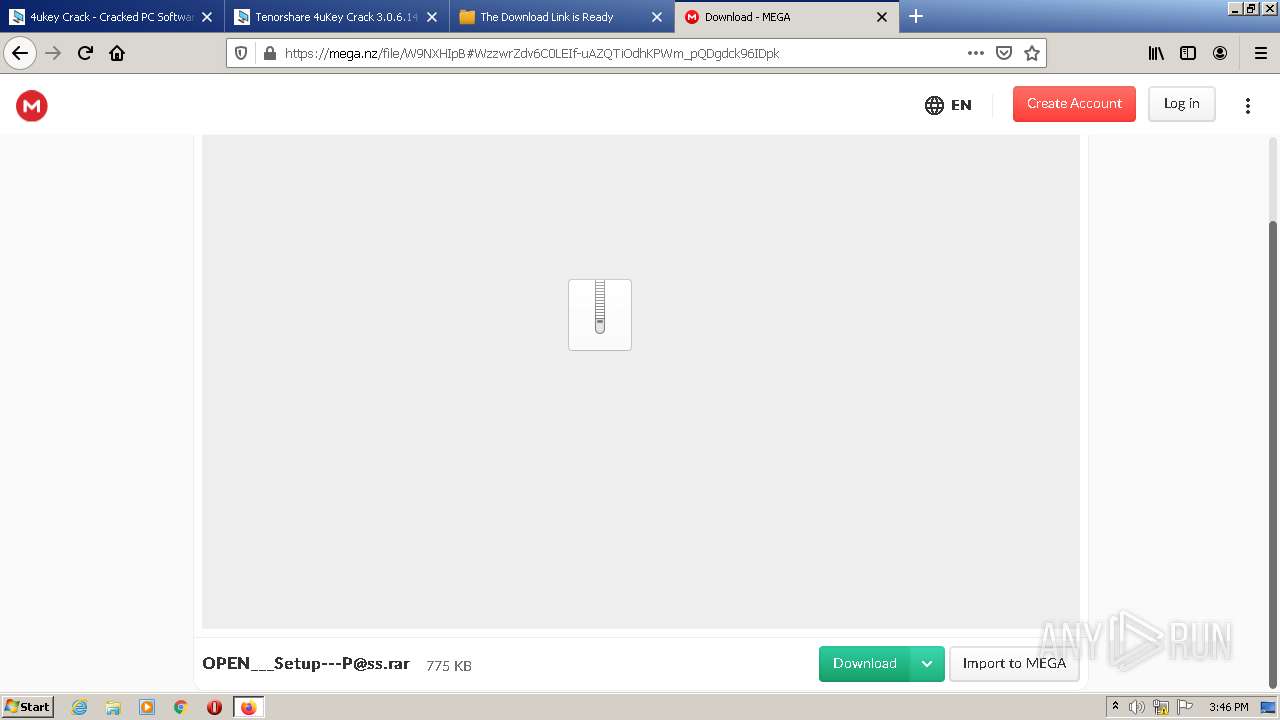This screenshot has height=720, width=1280.
Task: Launch Internet Explorer from taskbar
Action: click(80, 707)
